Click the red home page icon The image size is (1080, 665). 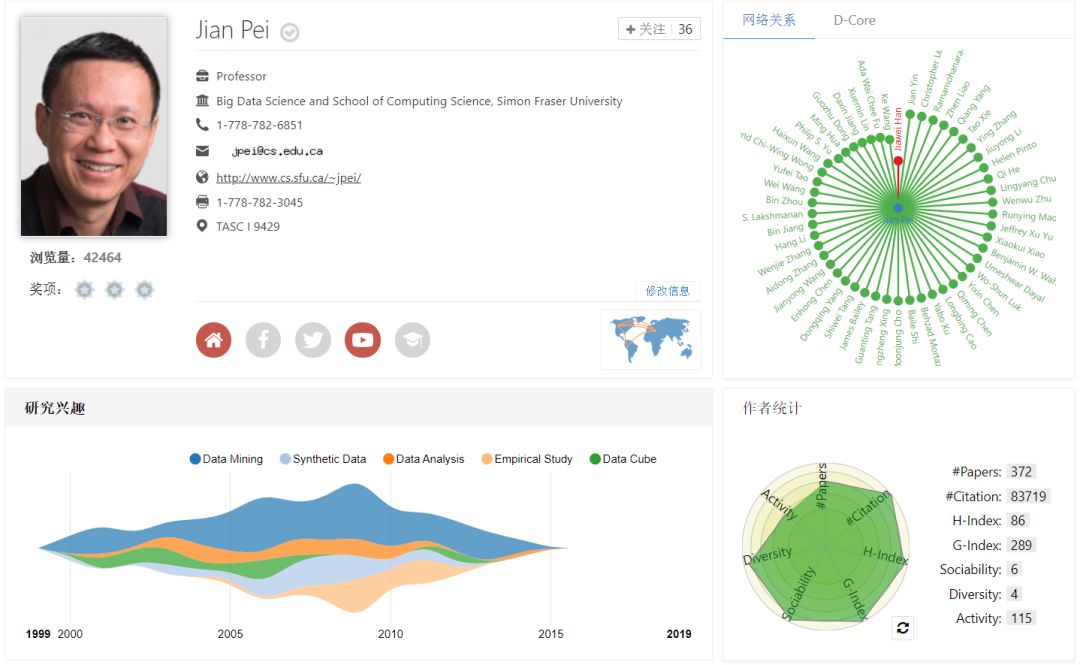coord(213,340)
